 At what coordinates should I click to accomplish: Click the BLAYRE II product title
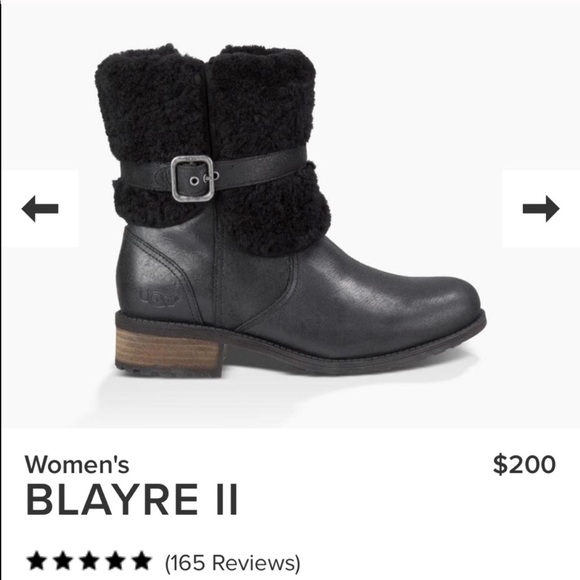(132, 500)
